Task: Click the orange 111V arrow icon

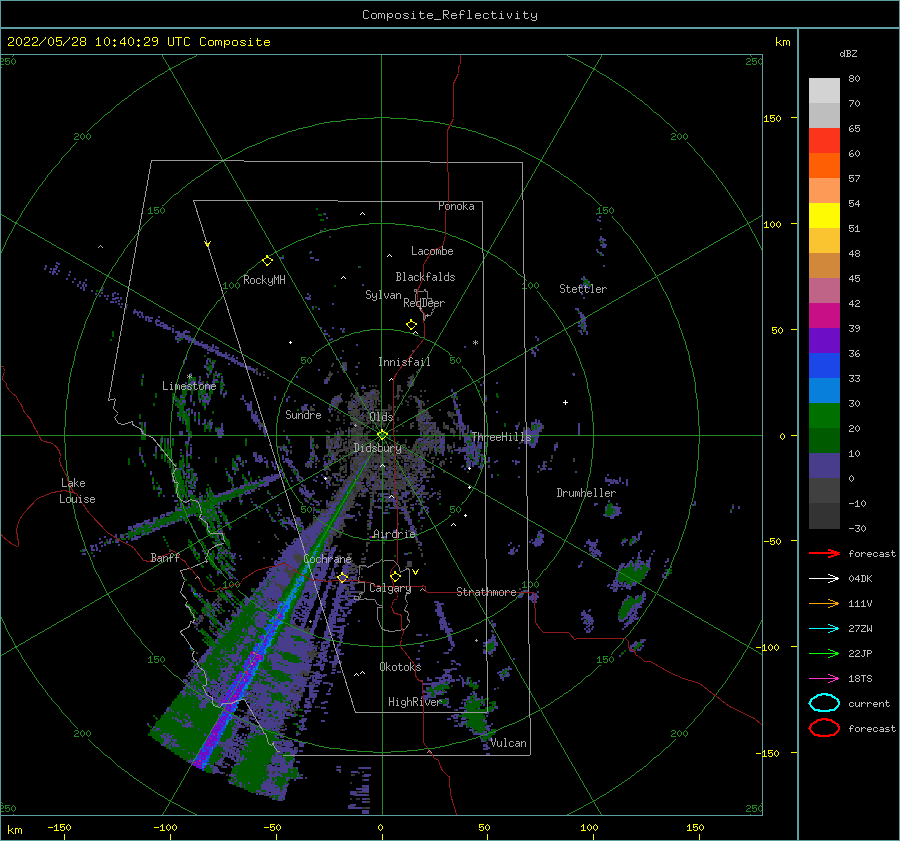Action: (824, 603)
